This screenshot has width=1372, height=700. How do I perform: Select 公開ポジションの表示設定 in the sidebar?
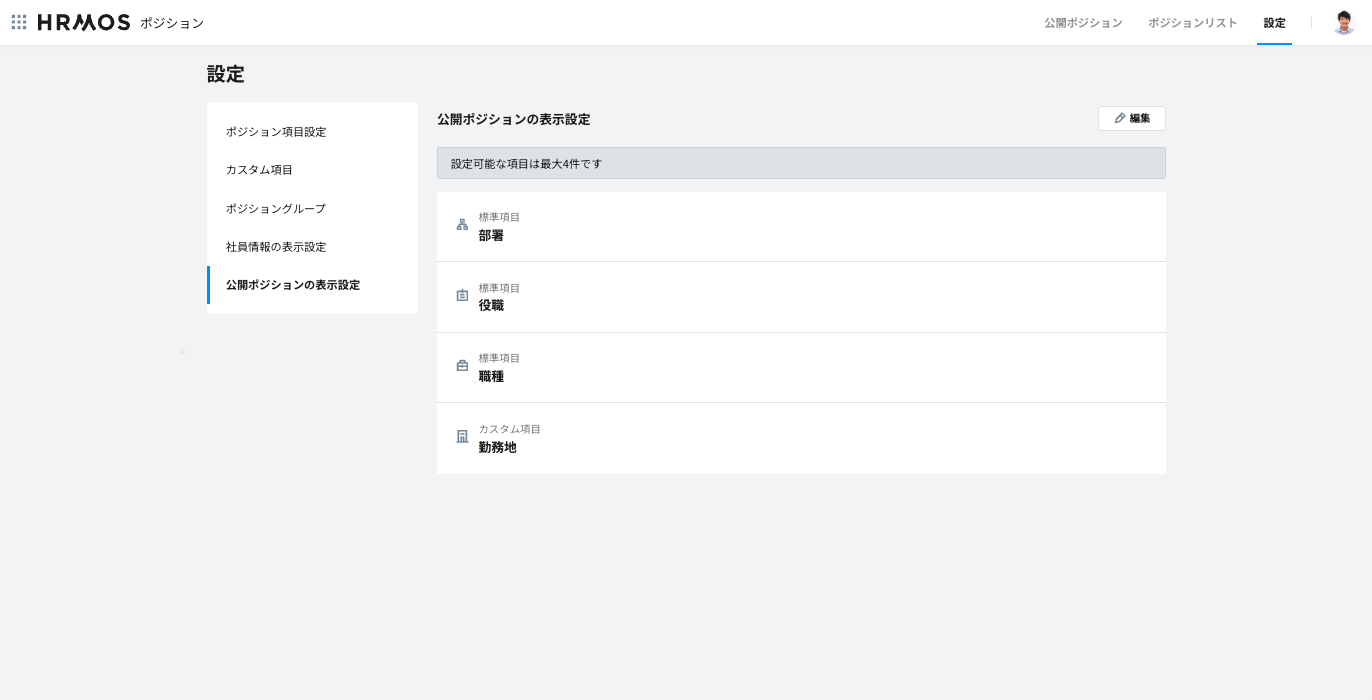[293, 285]
